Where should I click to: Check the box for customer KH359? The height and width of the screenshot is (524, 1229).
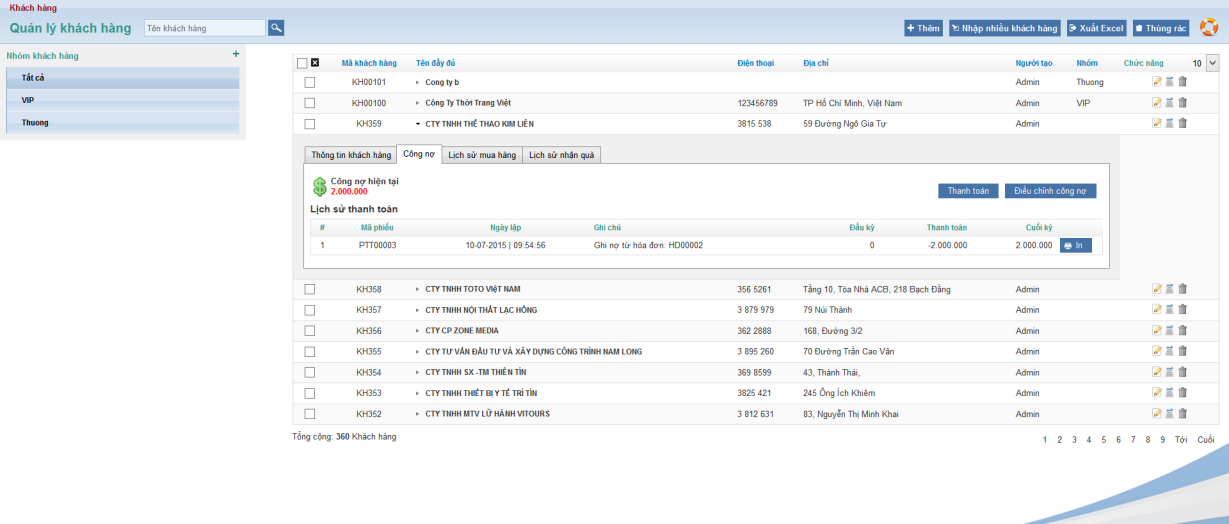[310, 124]
